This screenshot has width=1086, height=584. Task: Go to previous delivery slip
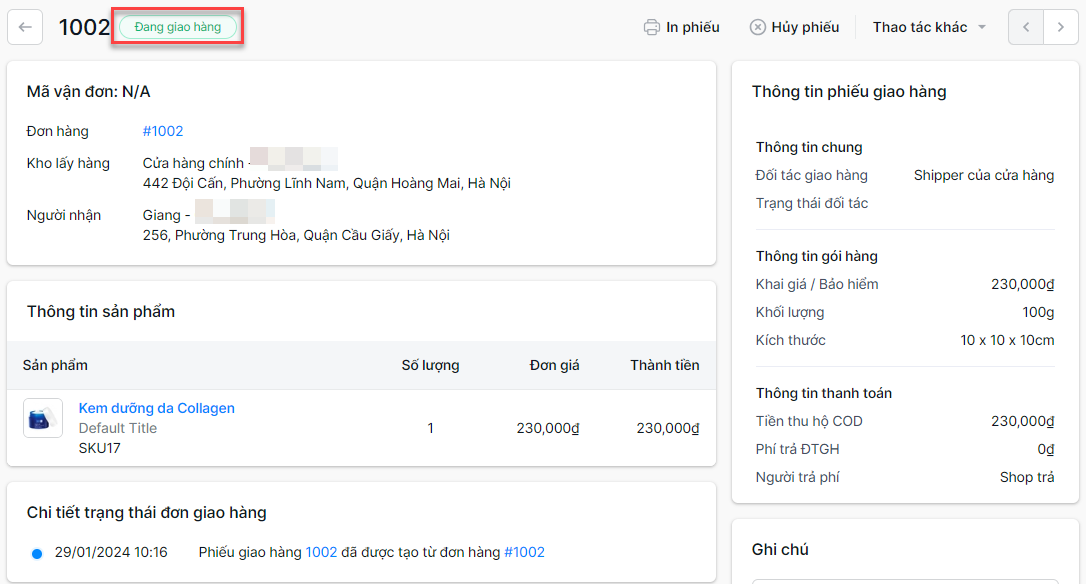coord(1026,27)
